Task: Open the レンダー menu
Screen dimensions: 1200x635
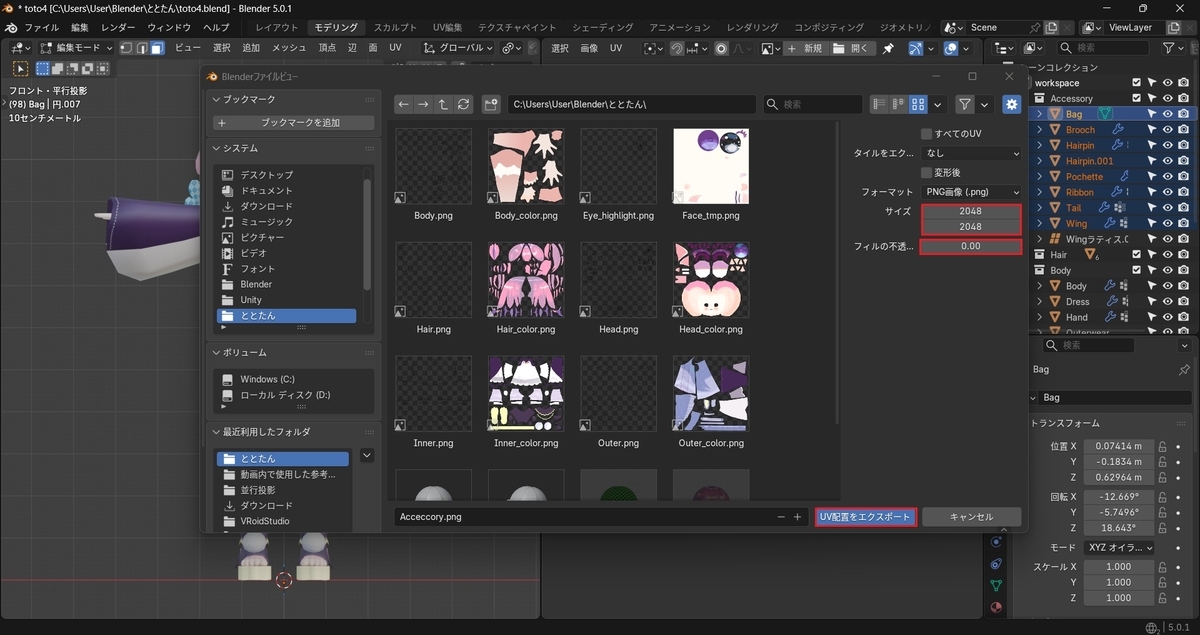Action: (118, 27)
